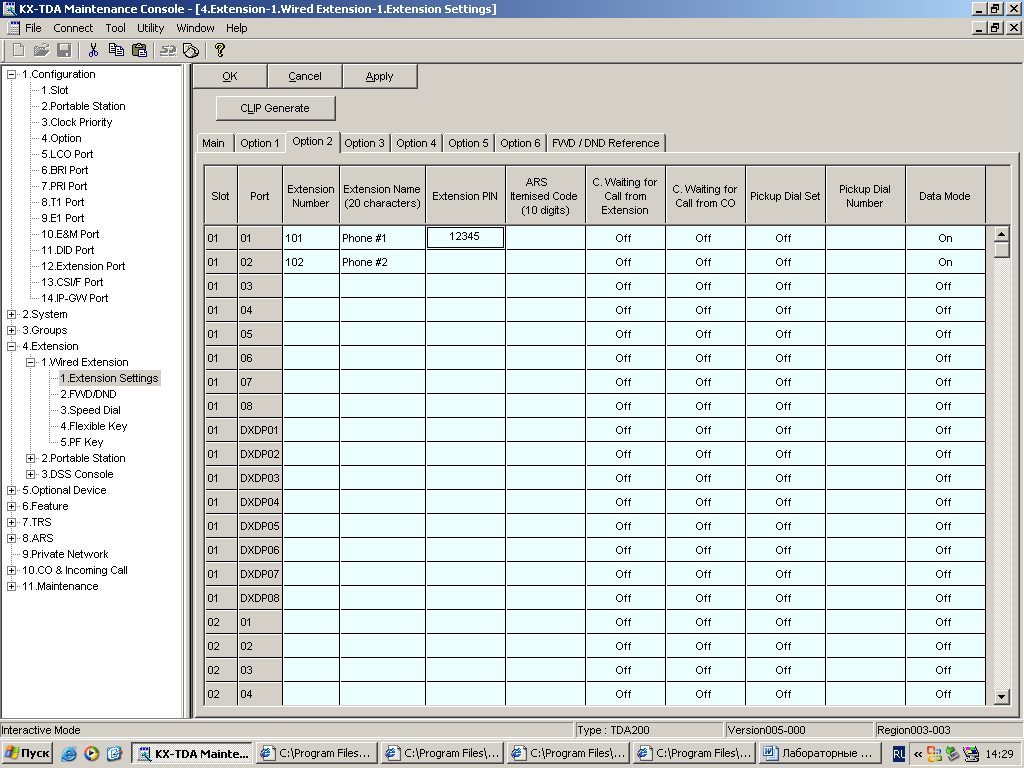Click the Extension PIN field showing 12345

[x=465, y=237]
